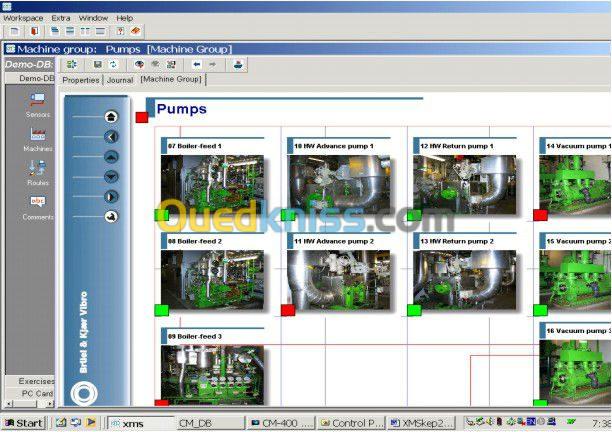
Task: Open Sensors in the left sidebar
Action: [x=38, y=105]
